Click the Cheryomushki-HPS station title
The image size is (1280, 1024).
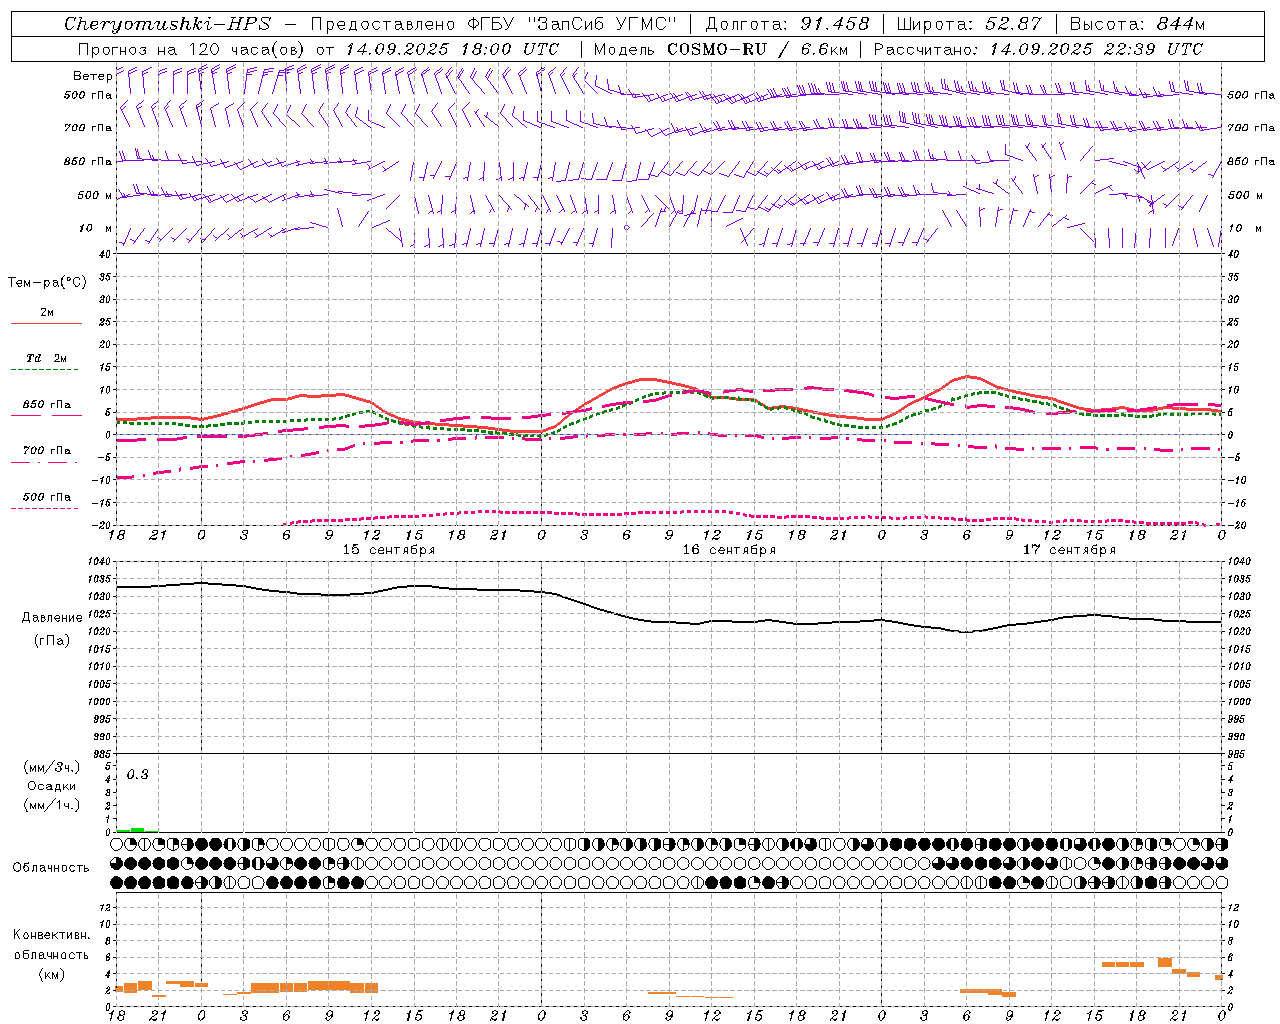pos(168,24)
